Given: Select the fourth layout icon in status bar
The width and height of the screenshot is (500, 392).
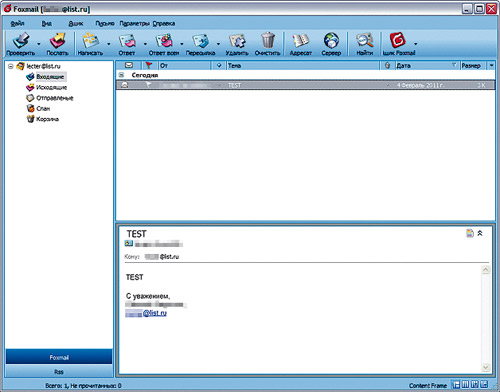Looking at the screenshot, I should point(484,384).
